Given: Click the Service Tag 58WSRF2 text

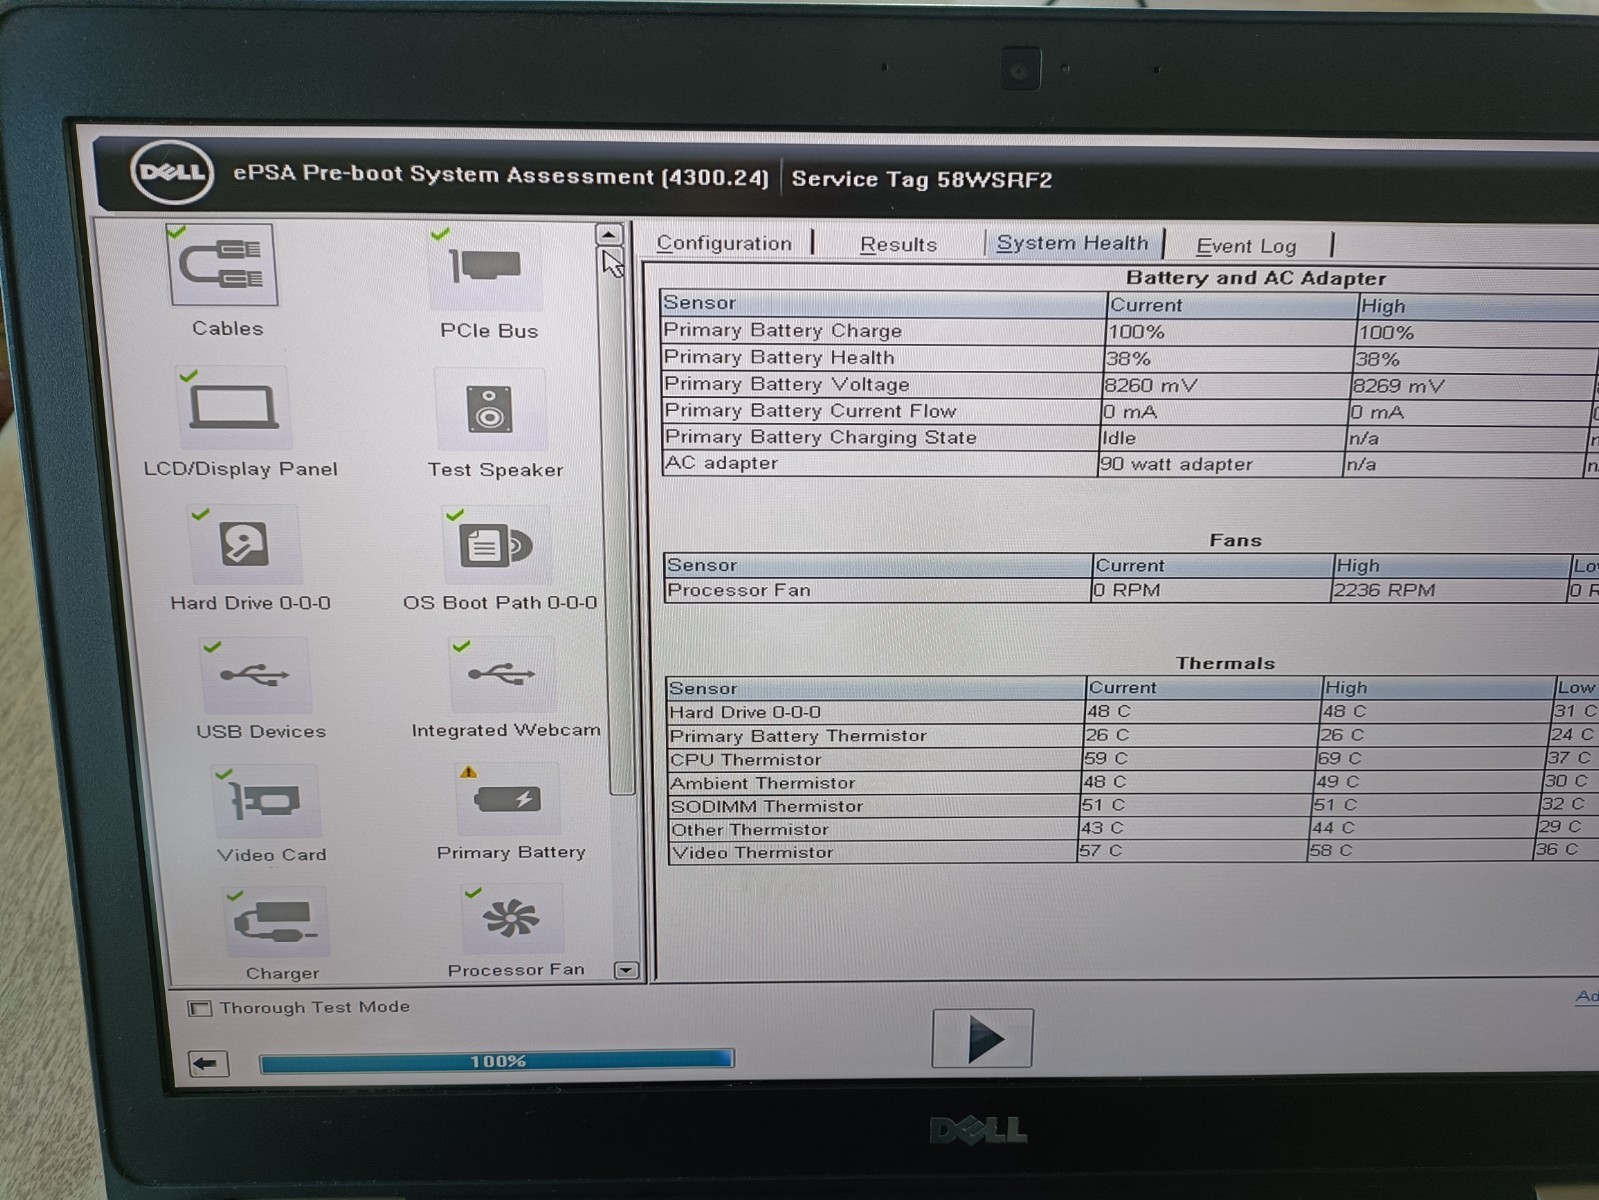Looking at the screenshot, I should click(921, 179).
